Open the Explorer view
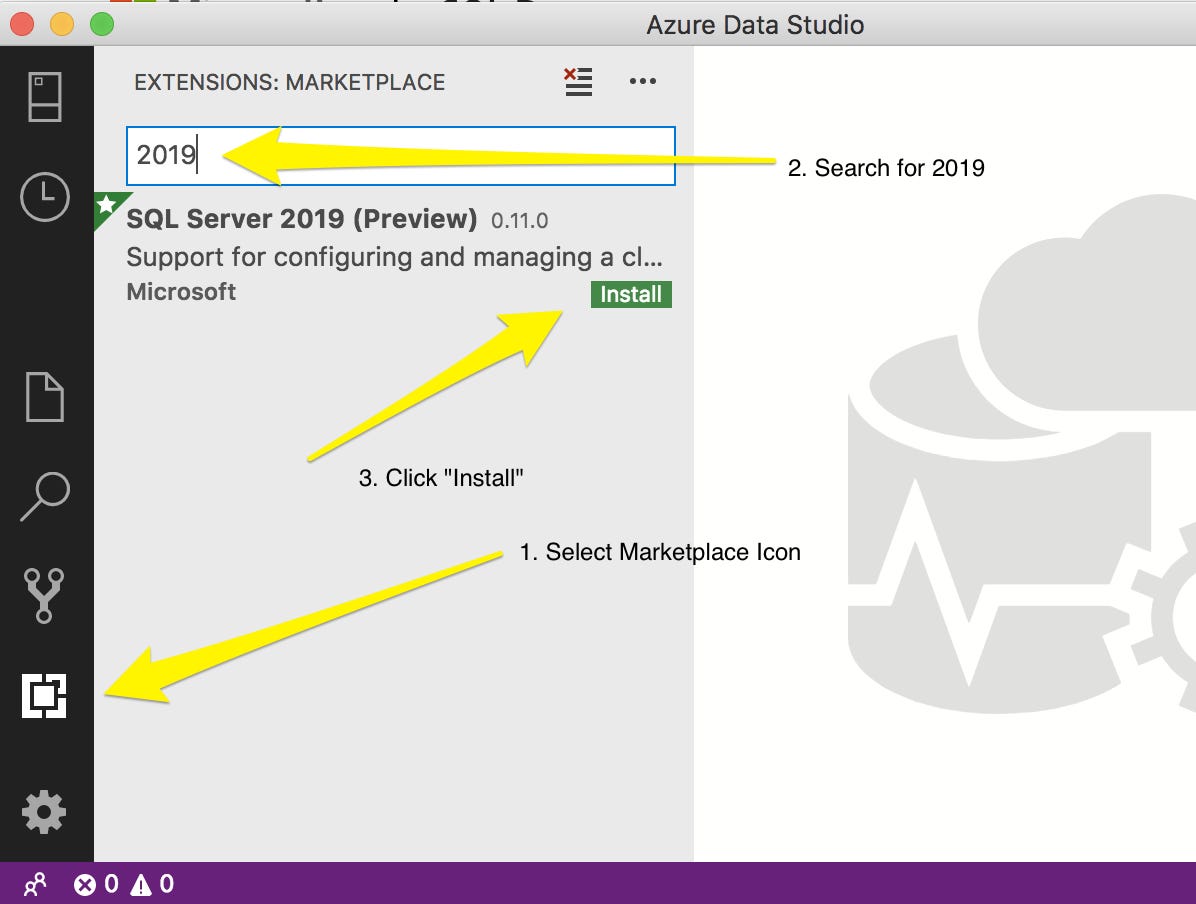Screen dimensions: 1196x904 point(45,397)
